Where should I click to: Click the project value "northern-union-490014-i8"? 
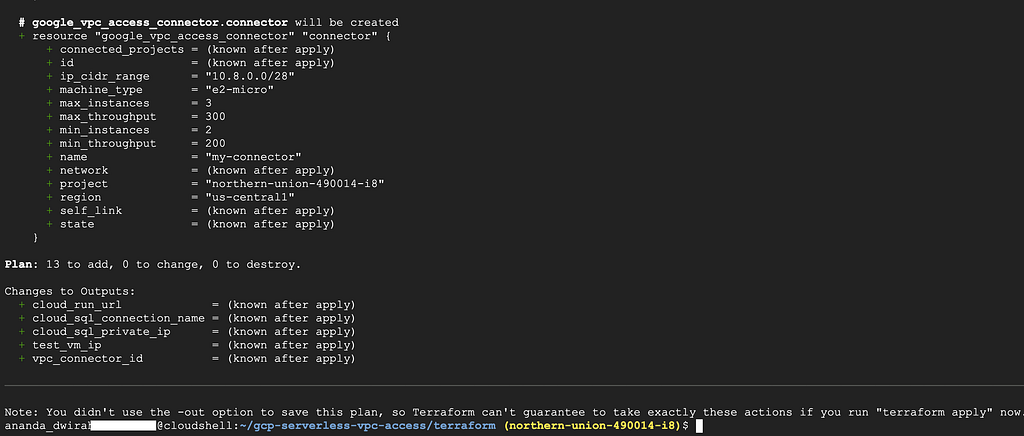pyautogui.click(x=295, y=184)
